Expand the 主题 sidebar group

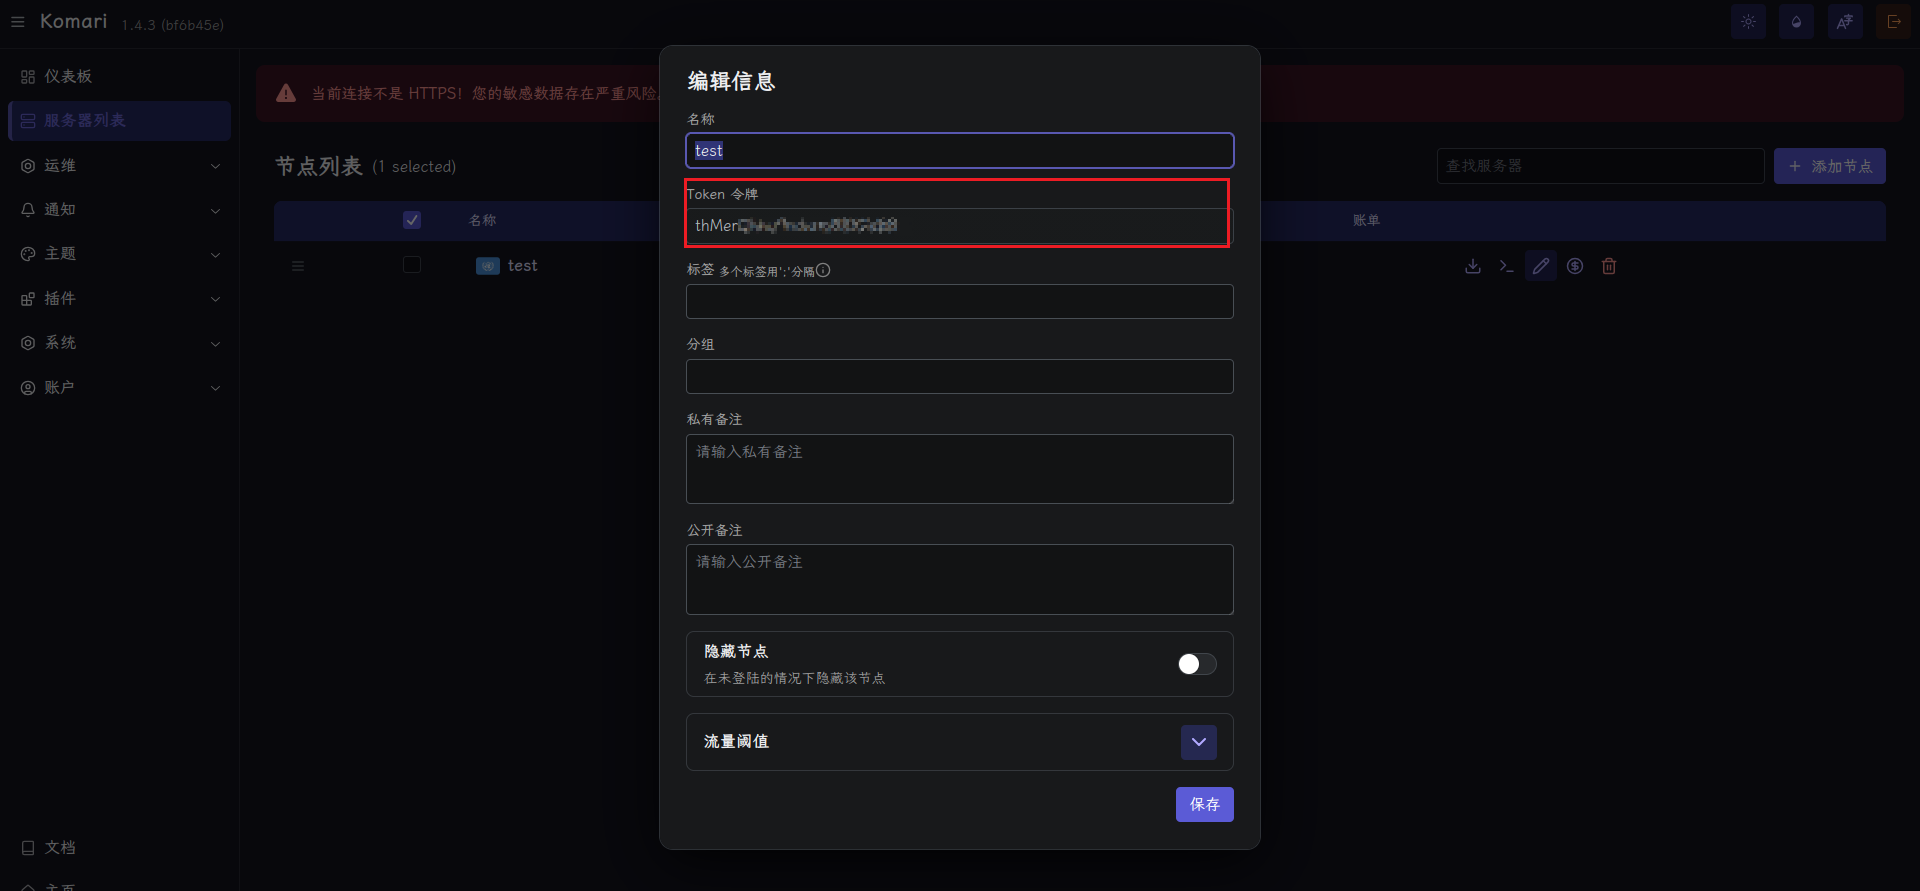click(x=120, y=254)
